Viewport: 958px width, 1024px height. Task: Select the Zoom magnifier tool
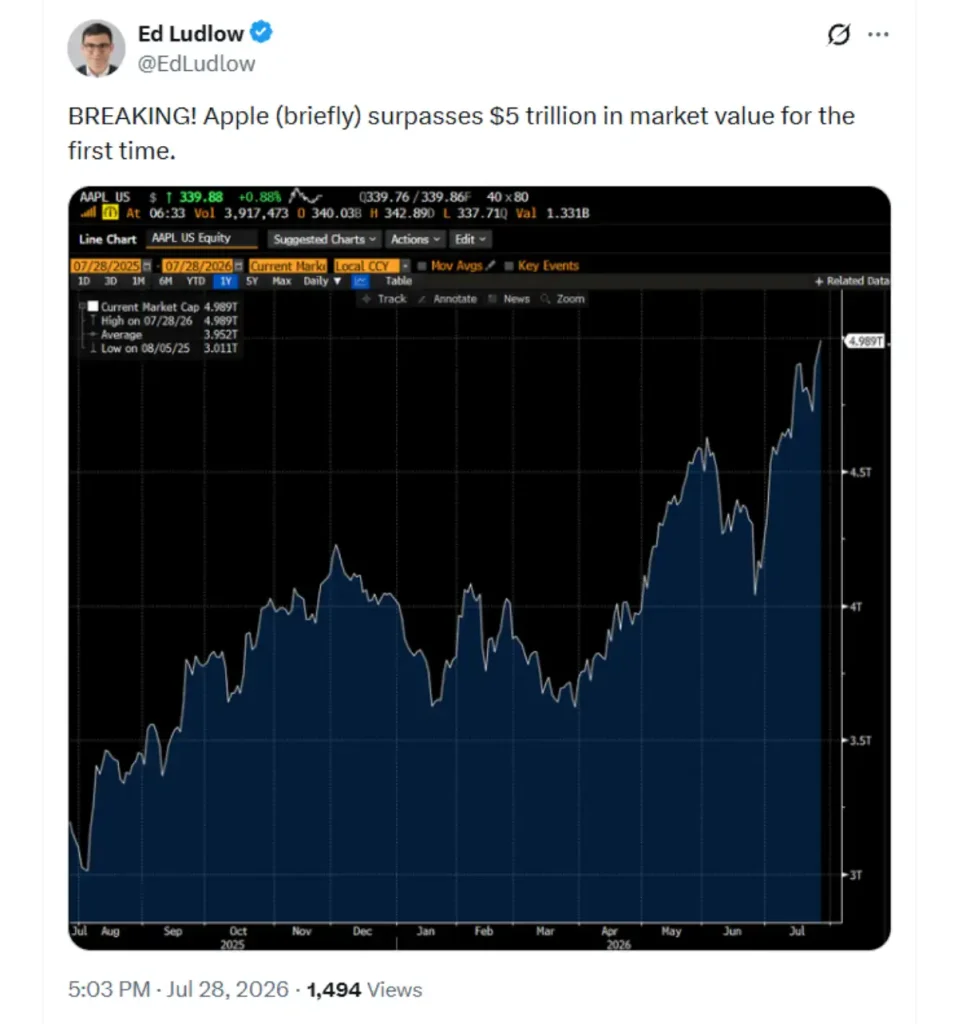[545, 299]
